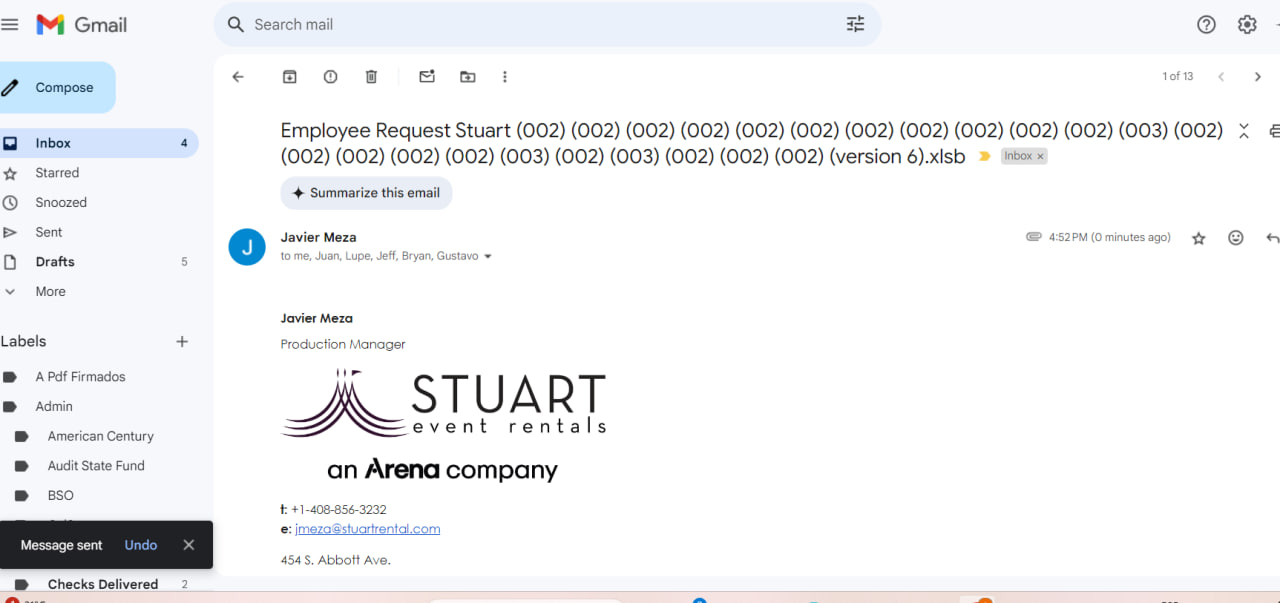The image size is (1280, 603).
Task: Open the Sent folder
Action: [x=49, y=232]
